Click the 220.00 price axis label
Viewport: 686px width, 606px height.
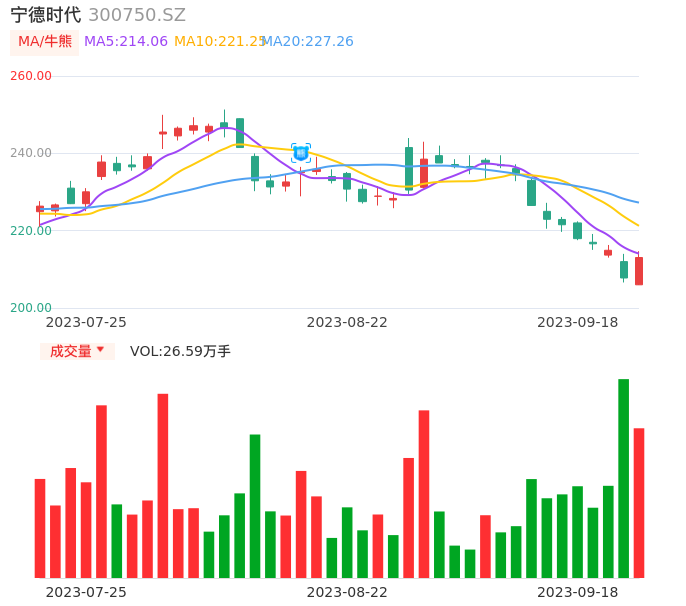coord(31,231)
